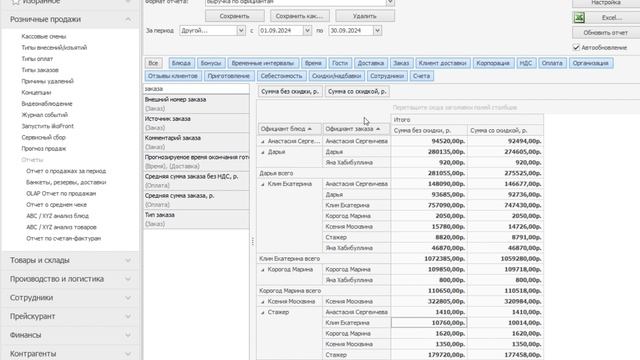Image resolution: width=640 pixels, height=360 pixels.
Task: Select the Корпорация filter tab
Action: [493, 63]
